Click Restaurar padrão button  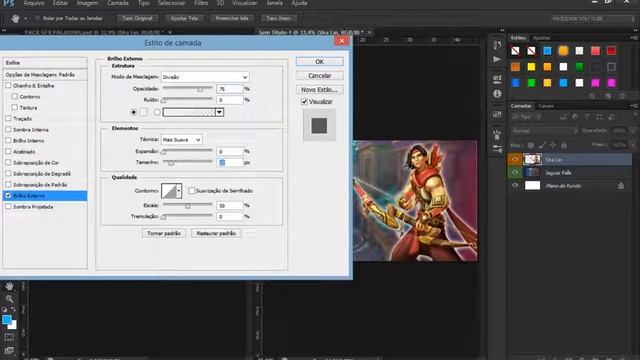216,233
